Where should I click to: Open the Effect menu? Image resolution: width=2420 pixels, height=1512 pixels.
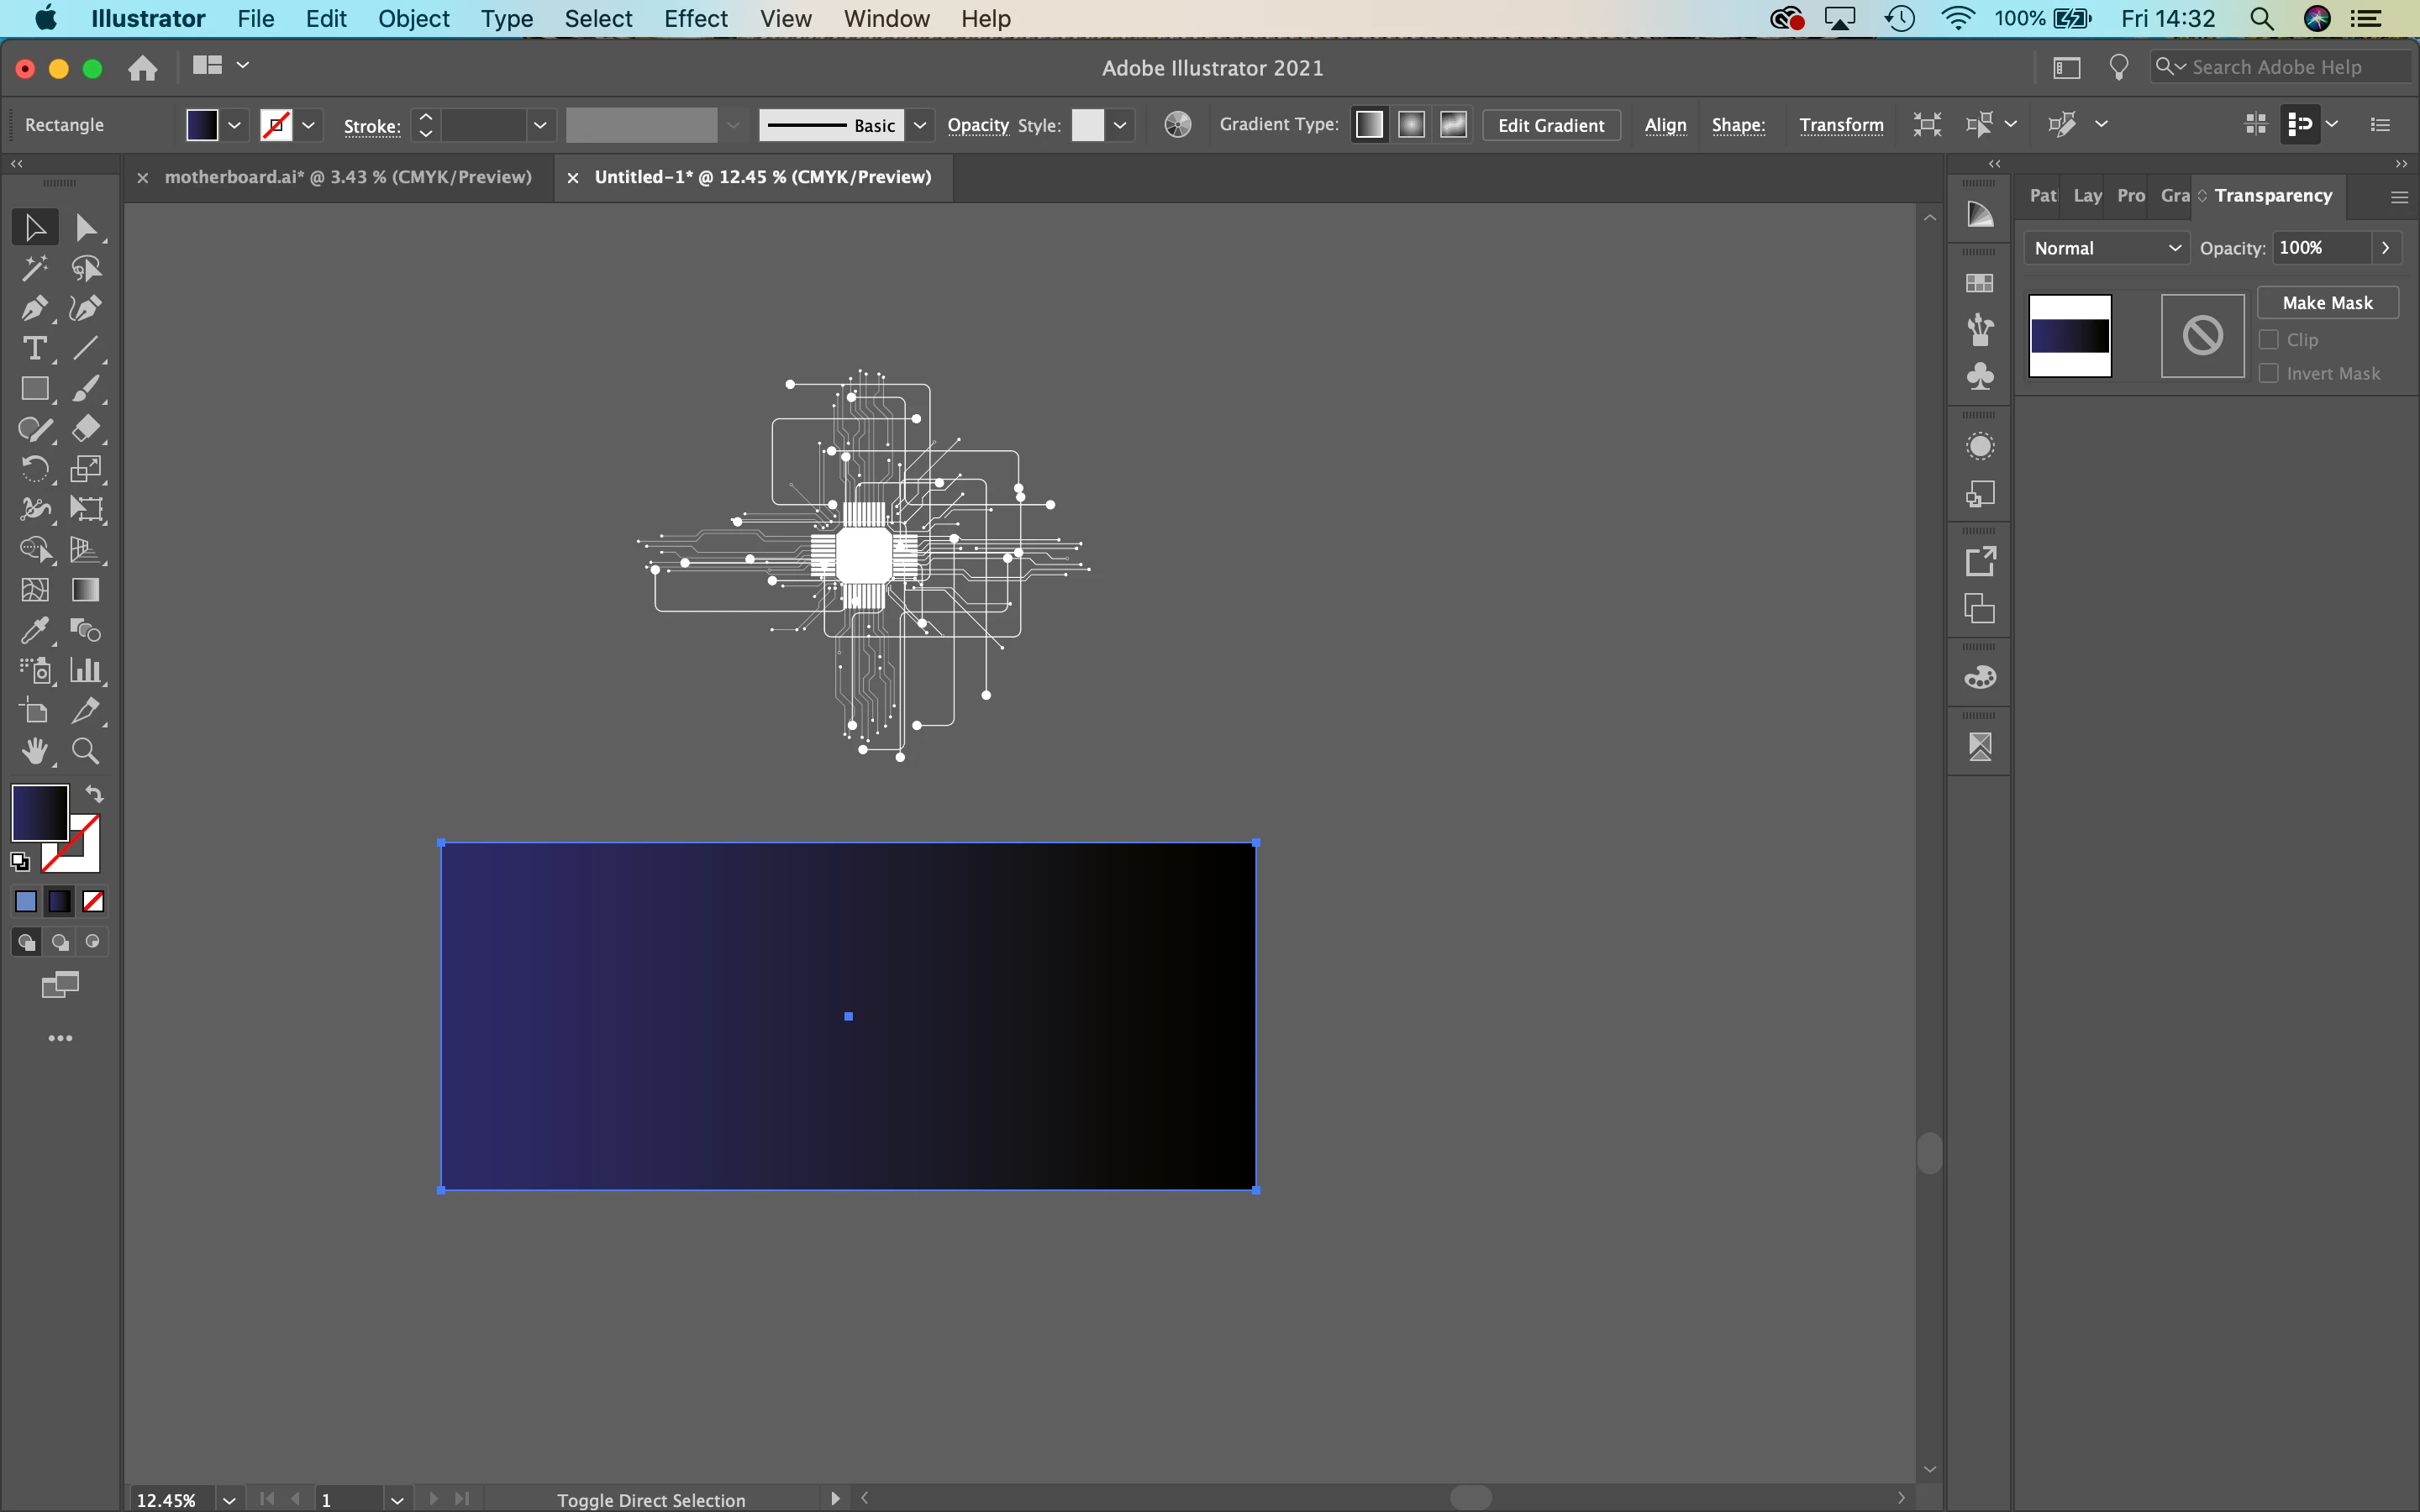pos(695,19)
